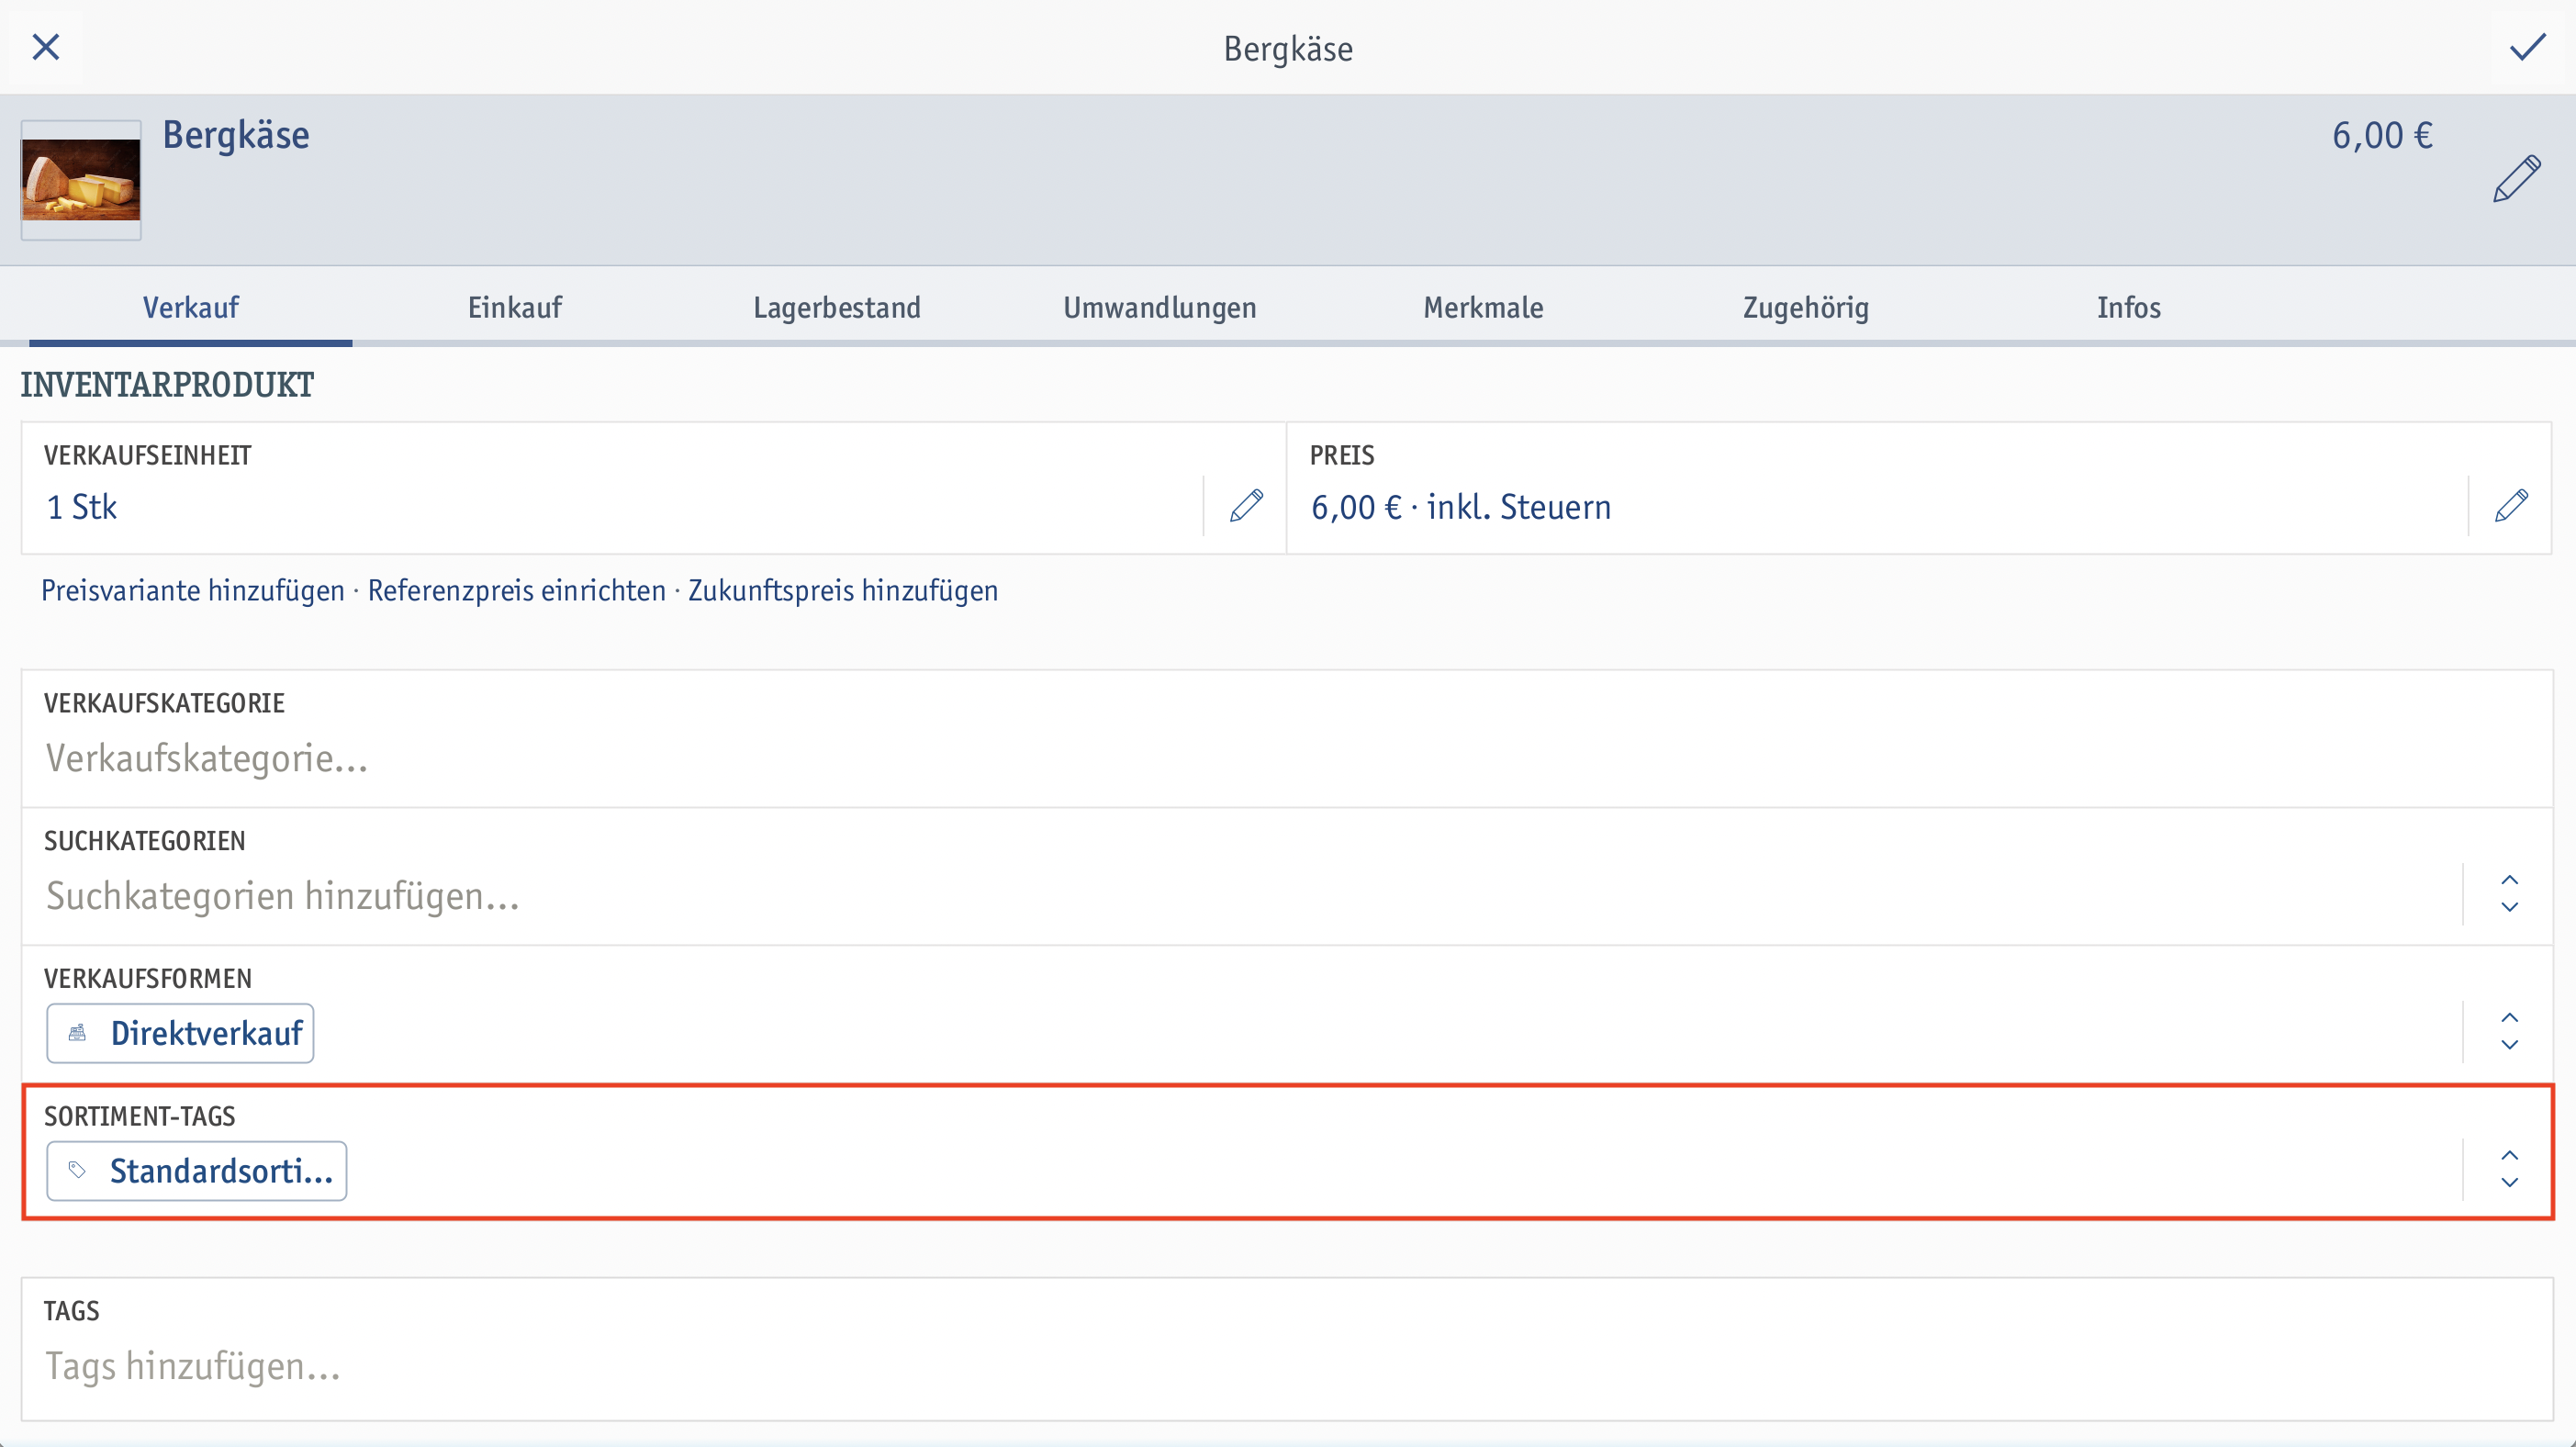Image resolution: width=2576 pixels, height=1447 pixels.
Task: Click Zukunftspreis hinzufügen link
Action: 843,590
